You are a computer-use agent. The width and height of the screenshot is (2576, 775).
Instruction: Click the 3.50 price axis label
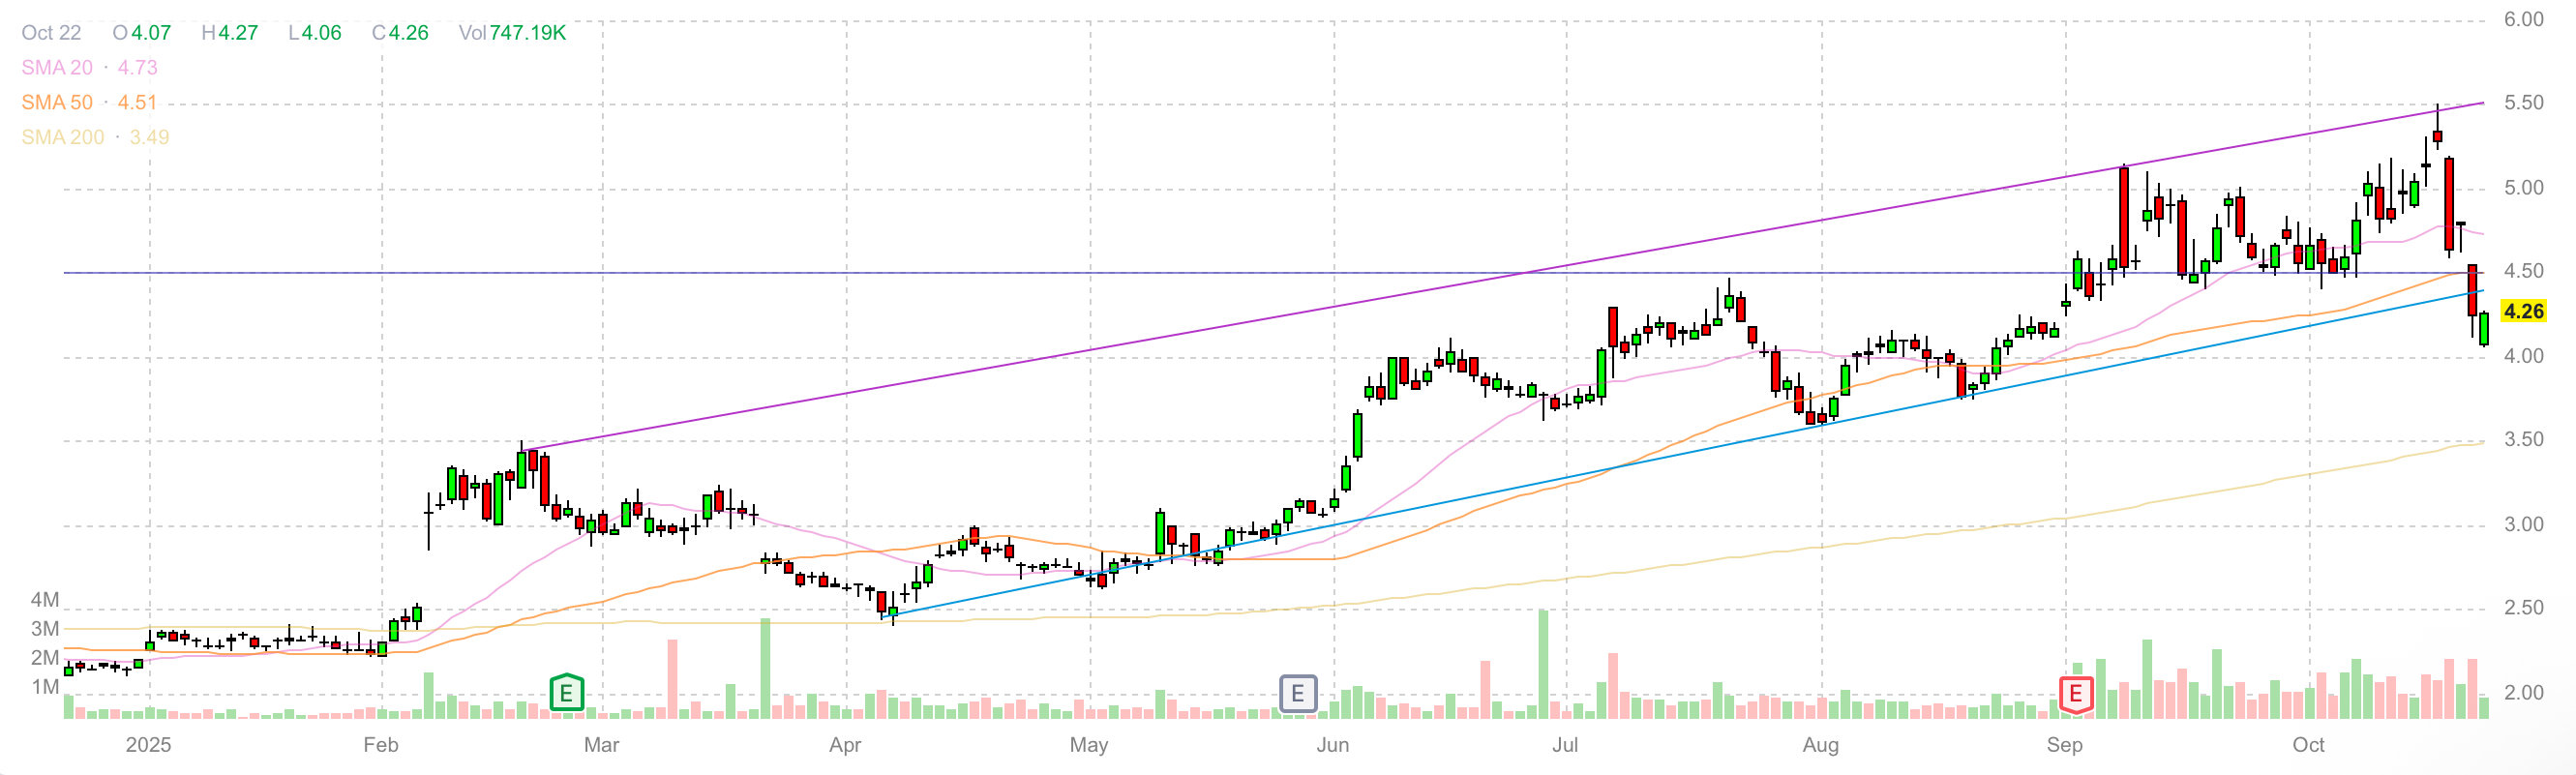coord(2523,440)
